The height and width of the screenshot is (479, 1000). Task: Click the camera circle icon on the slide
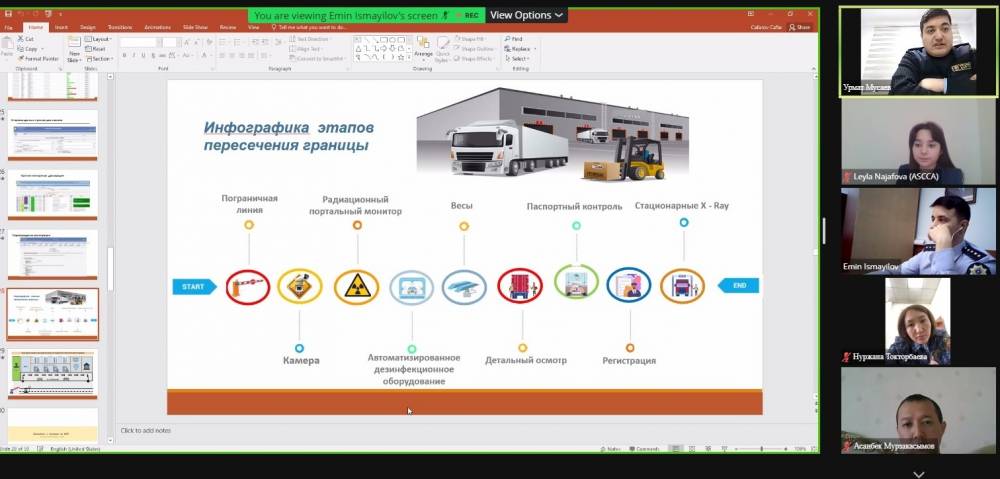pyautogui.click(x=300, y=286)
